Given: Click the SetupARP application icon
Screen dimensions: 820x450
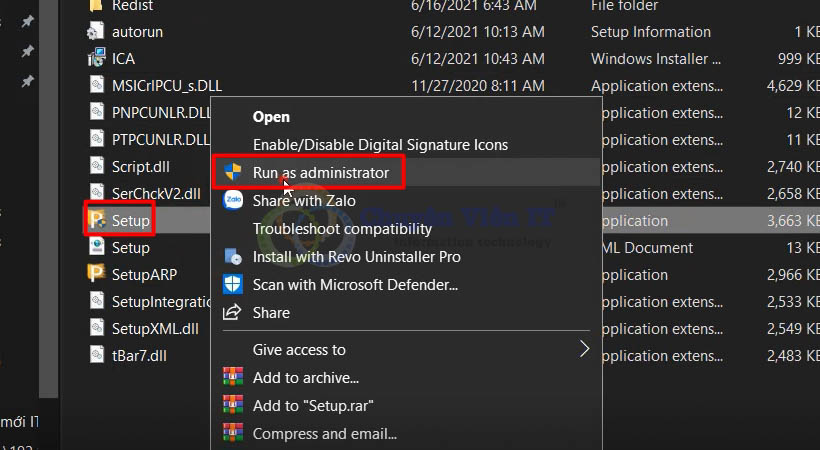Looking at the screenshot, I should tap(96, 274).
